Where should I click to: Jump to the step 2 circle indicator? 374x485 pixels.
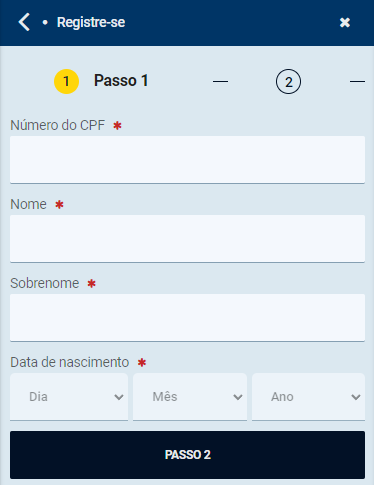coord(288,81)
